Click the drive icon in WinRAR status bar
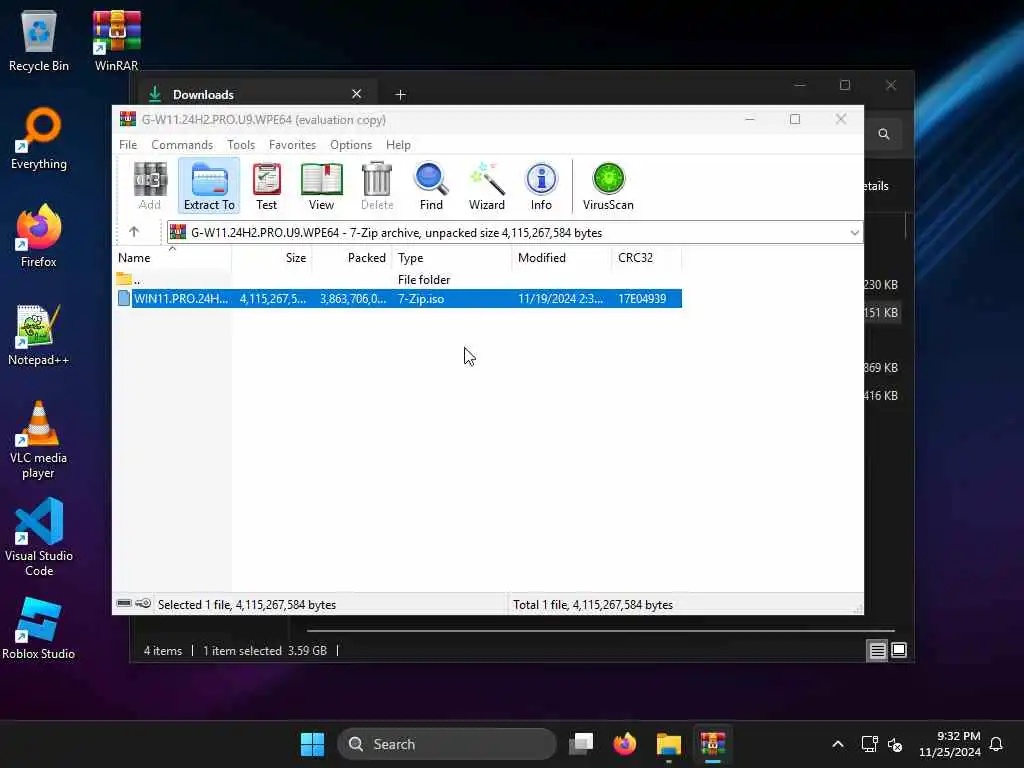The height and width of the screenshot is (768, 1024). [x=124, y=603]
